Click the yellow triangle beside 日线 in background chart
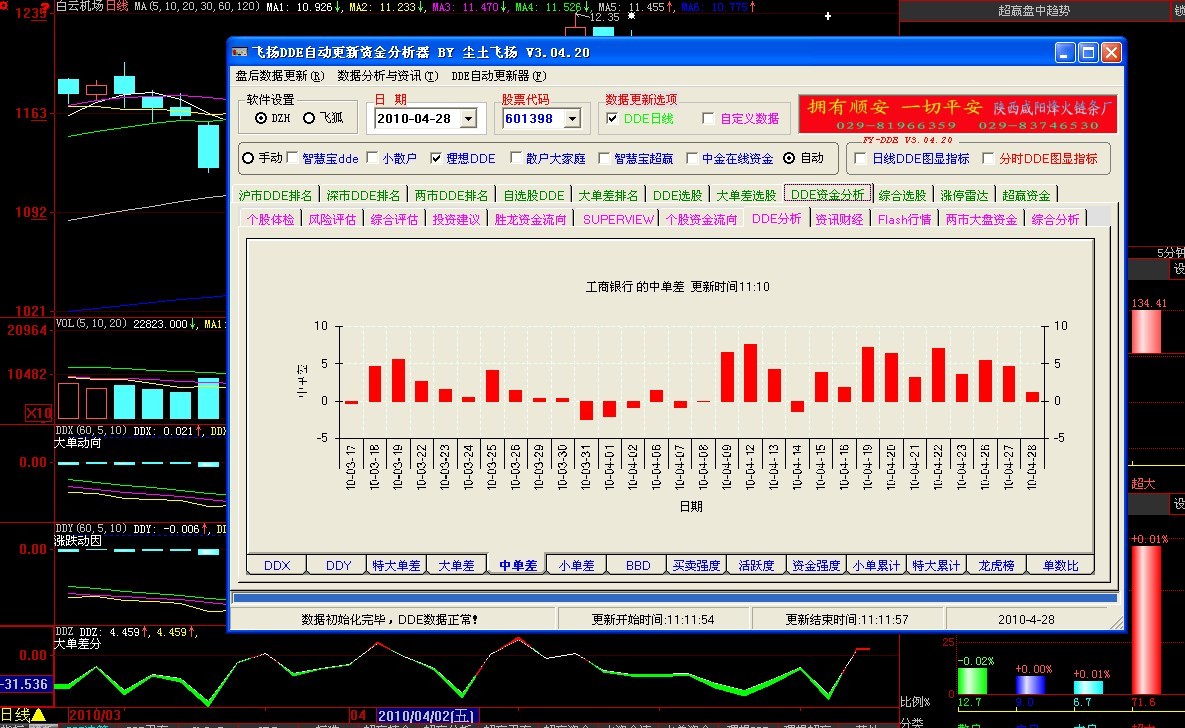Viewport: 1185px width, 728px height. pyautogui.click(x=39, y=714)
